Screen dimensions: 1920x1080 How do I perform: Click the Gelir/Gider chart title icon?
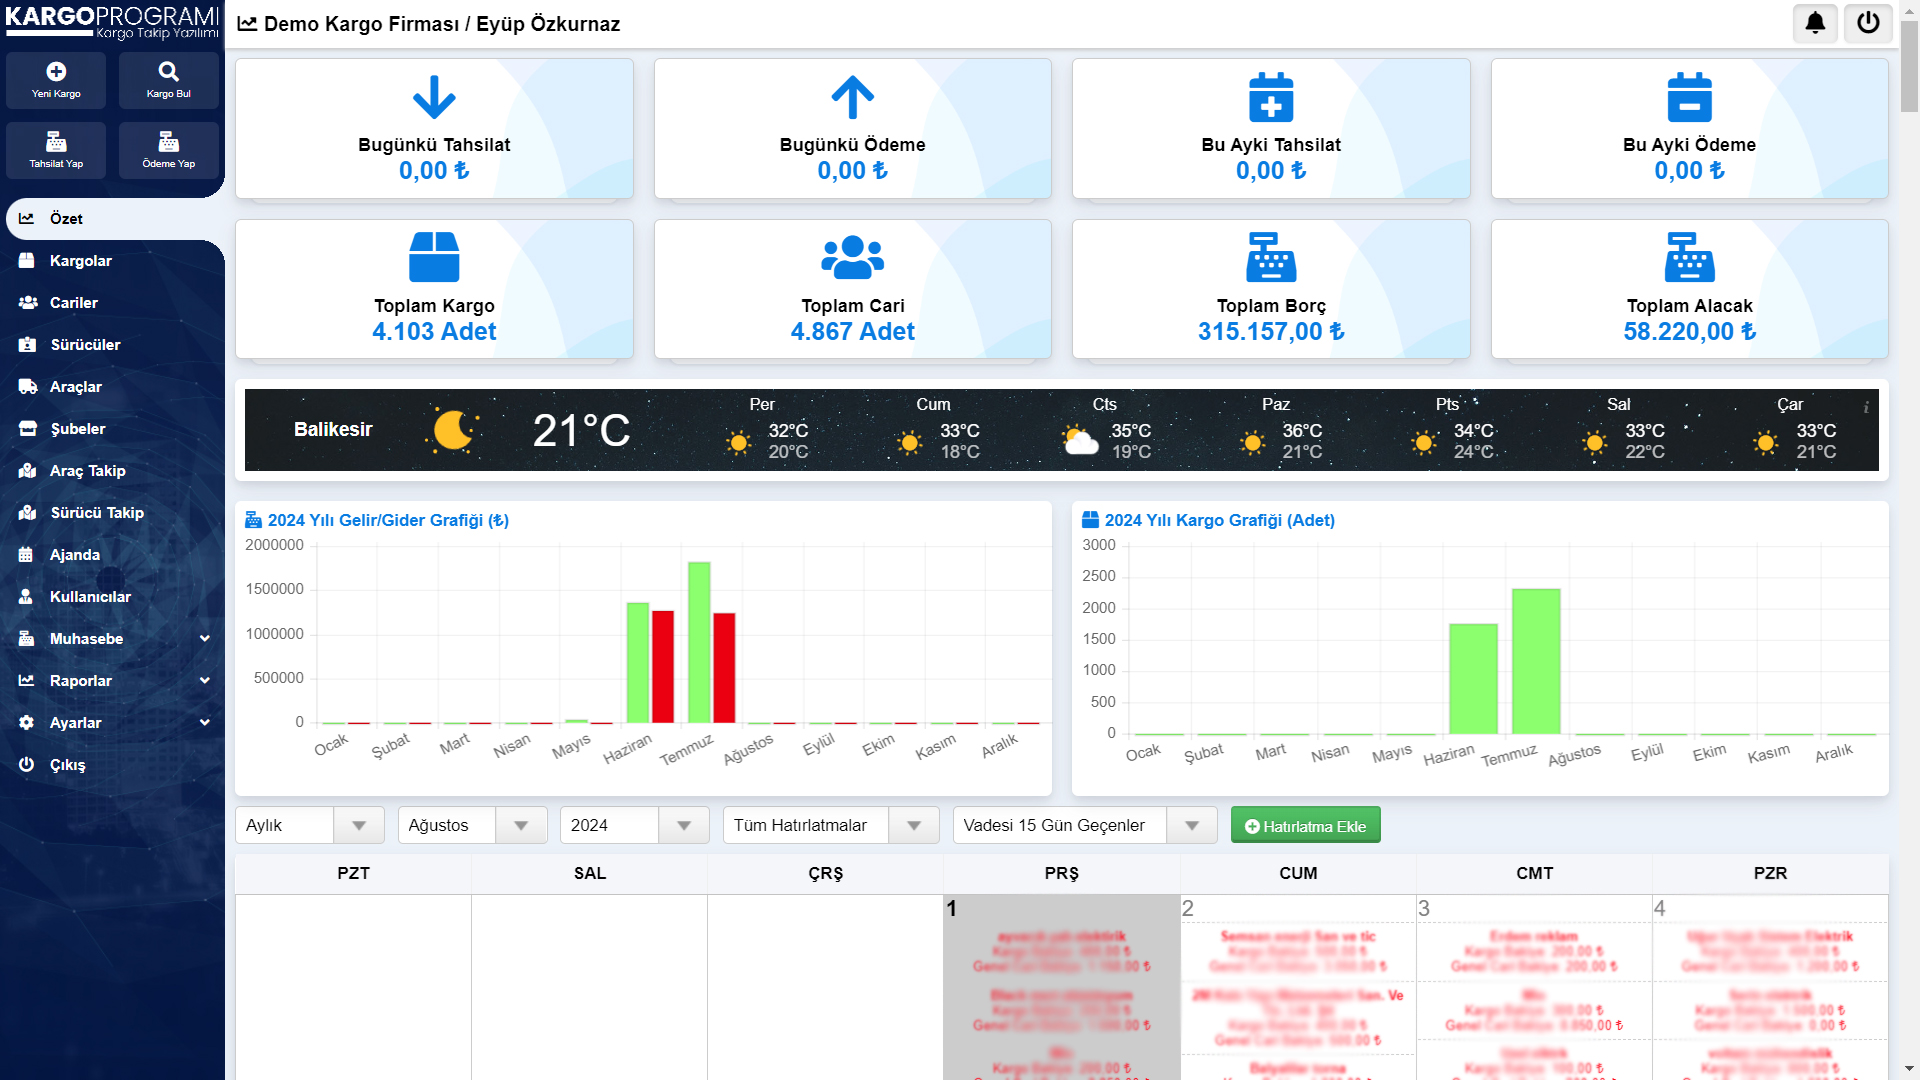253,520
